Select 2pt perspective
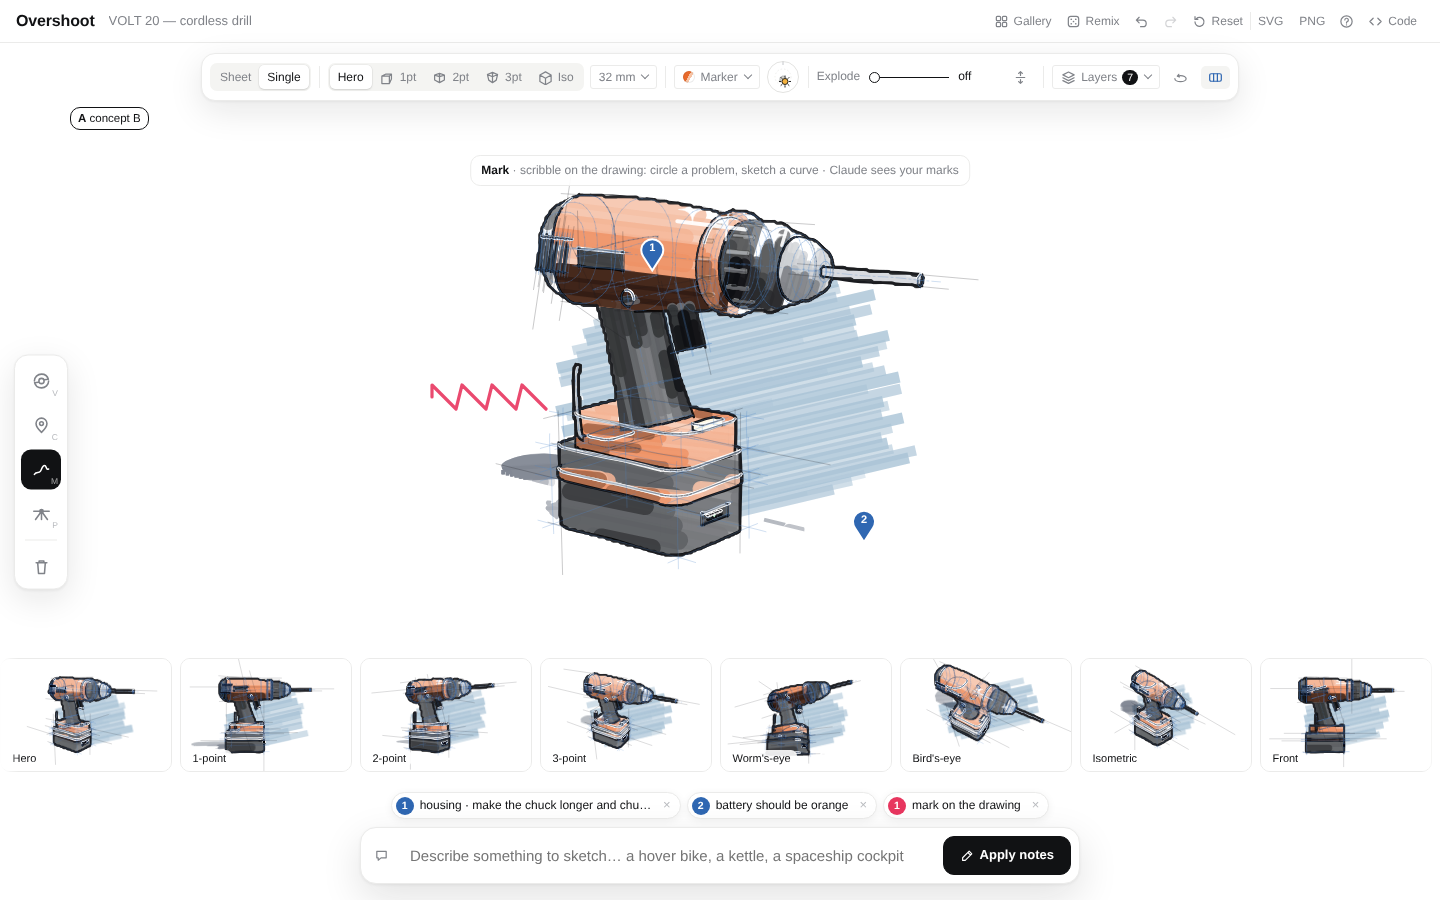This screenshot has height=900, width=1440. (x=451, y=77)
